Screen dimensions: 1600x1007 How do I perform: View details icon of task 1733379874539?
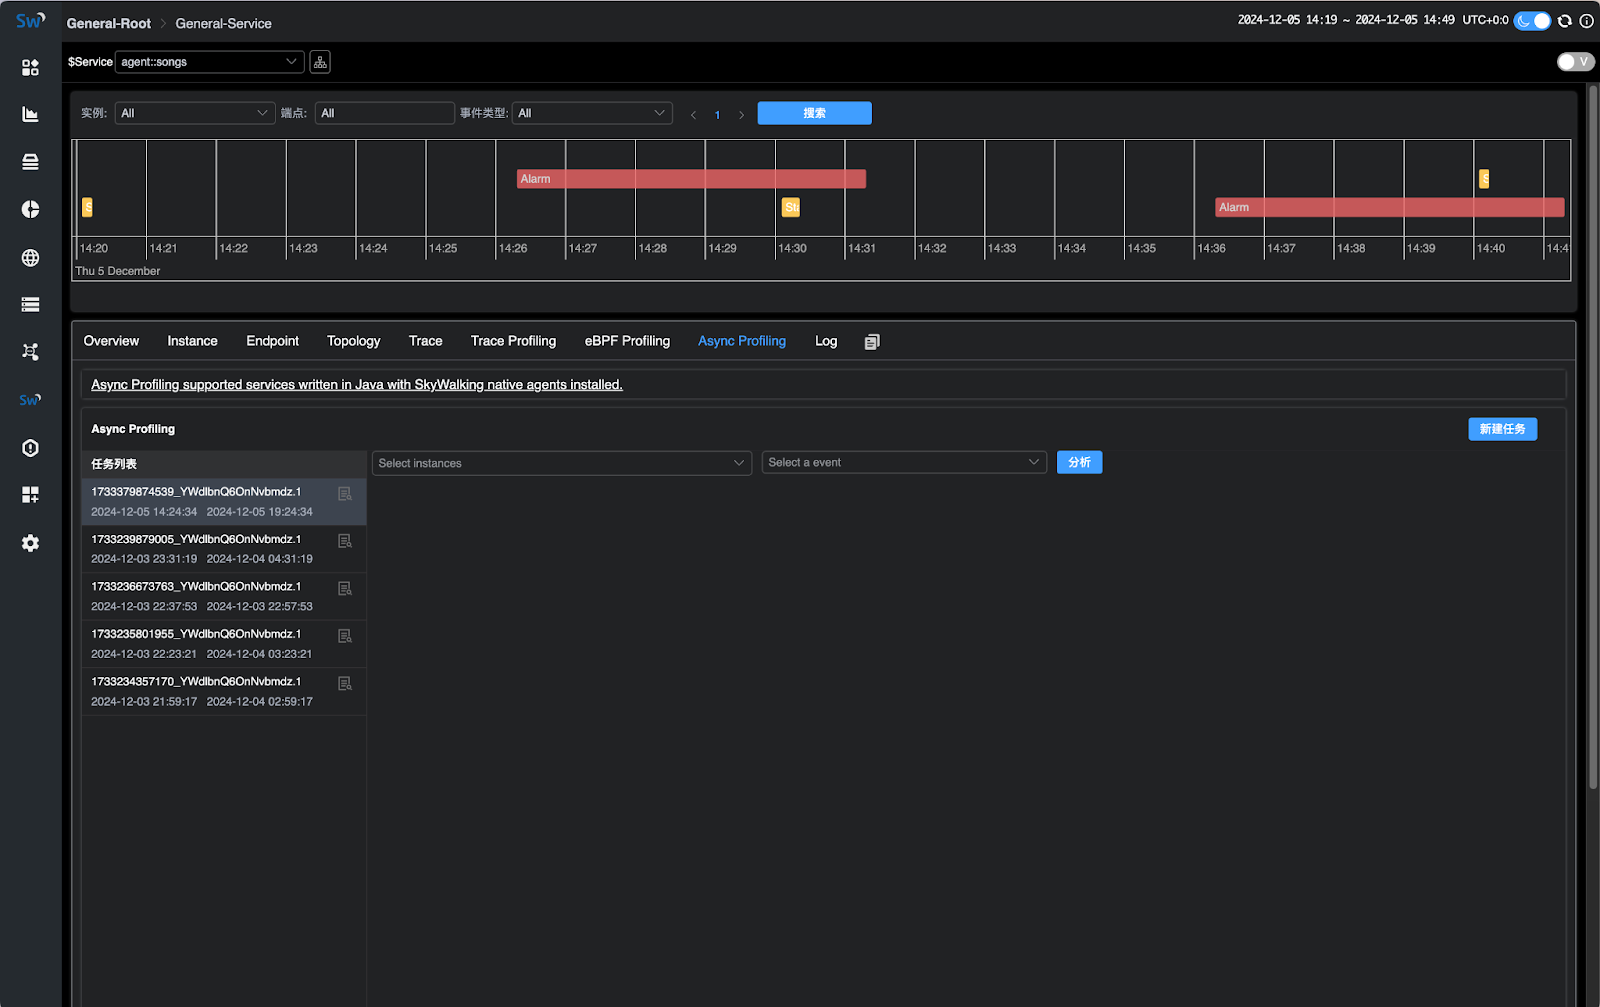[x=345, y=494]
